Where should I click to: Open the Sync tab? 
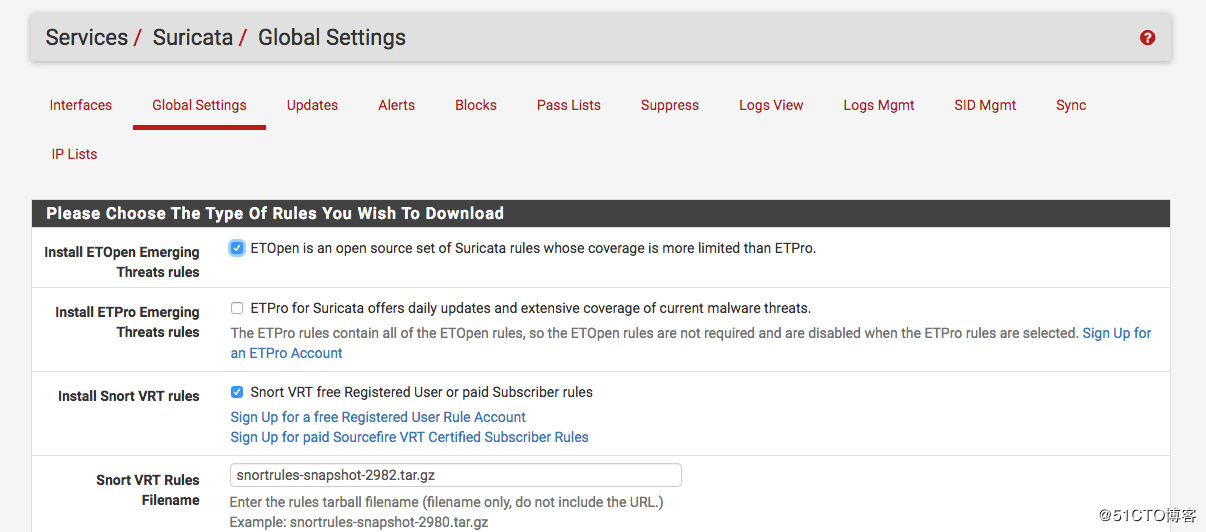[x=1071, y=105]
